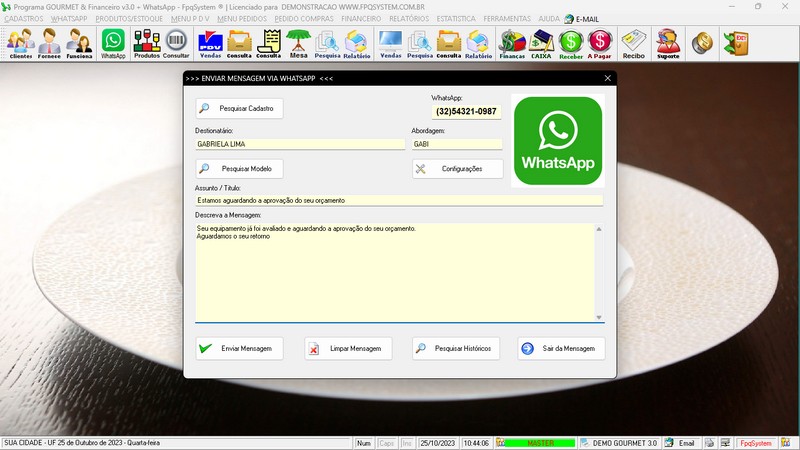Click the Pesquisa icon next to Mesa
The width and height of the screenshot is (800, 450).
click(327, 44)
